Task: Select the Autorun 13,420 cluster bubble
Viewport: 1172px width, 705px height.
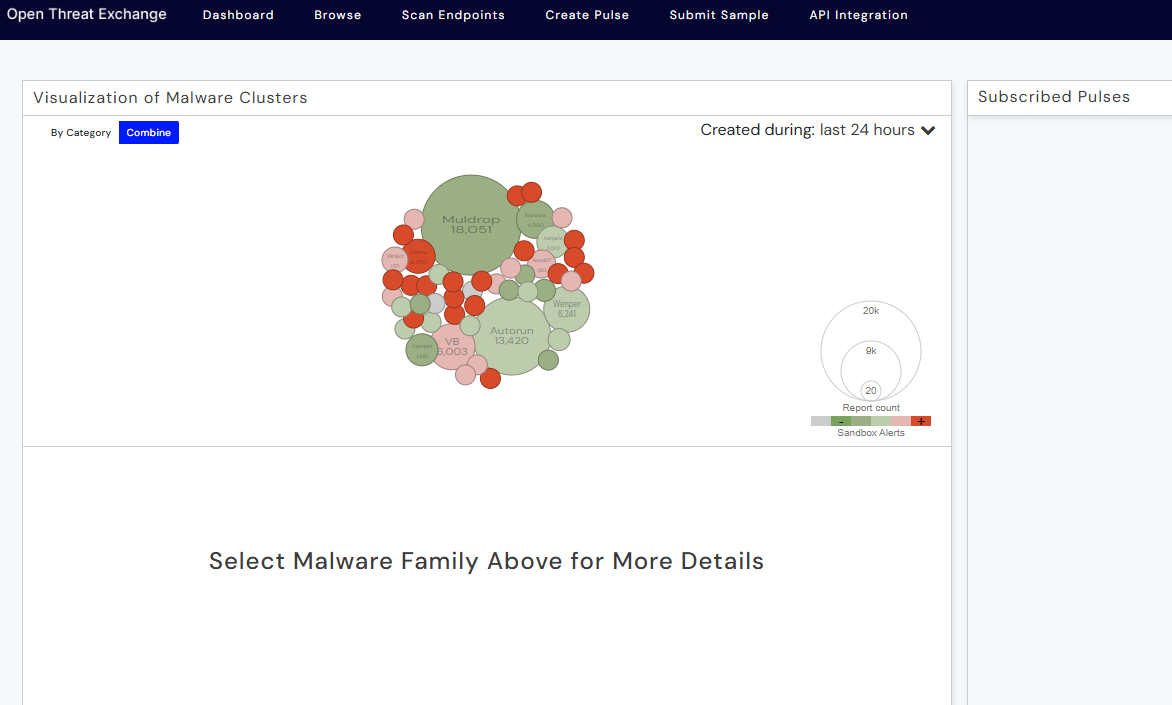Action: [511, 336]
